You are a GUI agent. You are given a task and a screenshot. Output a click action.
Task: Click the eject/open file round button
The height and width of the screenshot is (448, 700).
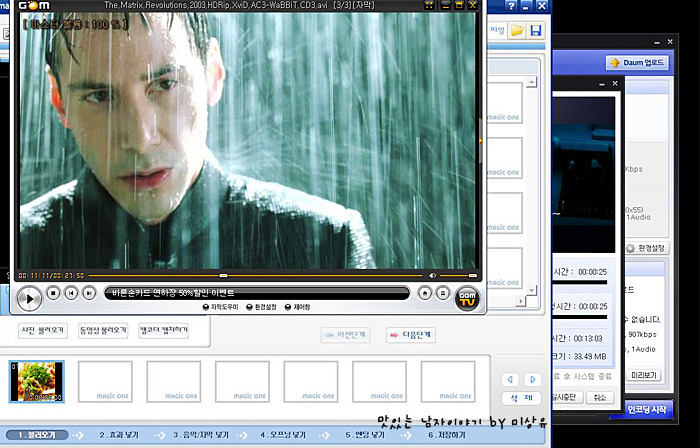pos(425,293)
